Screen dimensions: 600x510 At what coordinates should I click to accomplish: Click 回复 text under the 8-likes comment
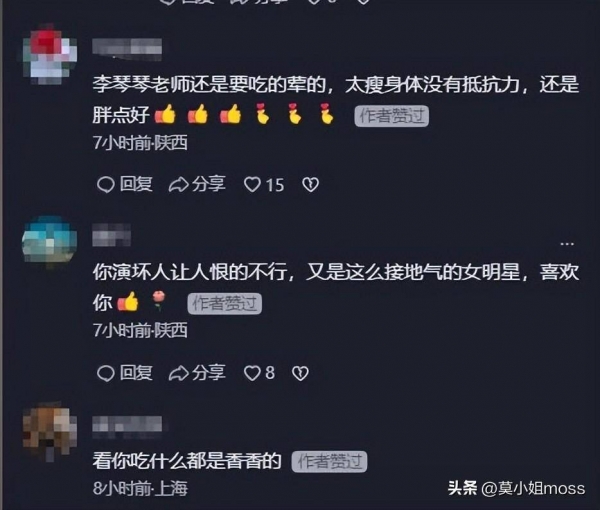coord(136,373)
